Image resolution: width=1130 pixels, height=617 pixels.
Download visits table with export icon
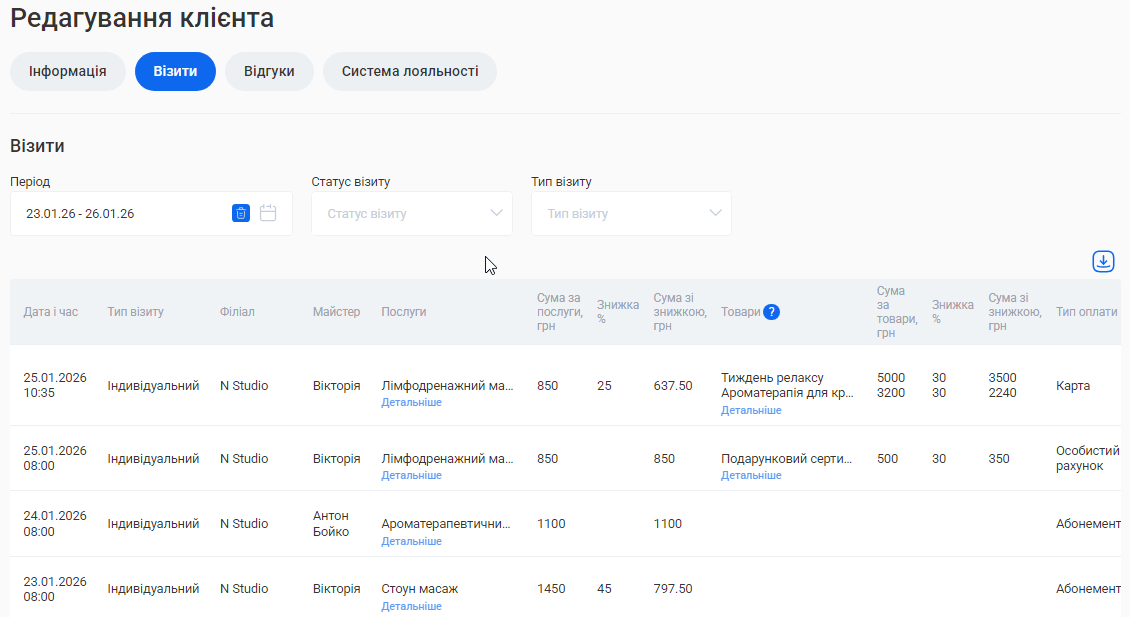(x=1102, y=261)
